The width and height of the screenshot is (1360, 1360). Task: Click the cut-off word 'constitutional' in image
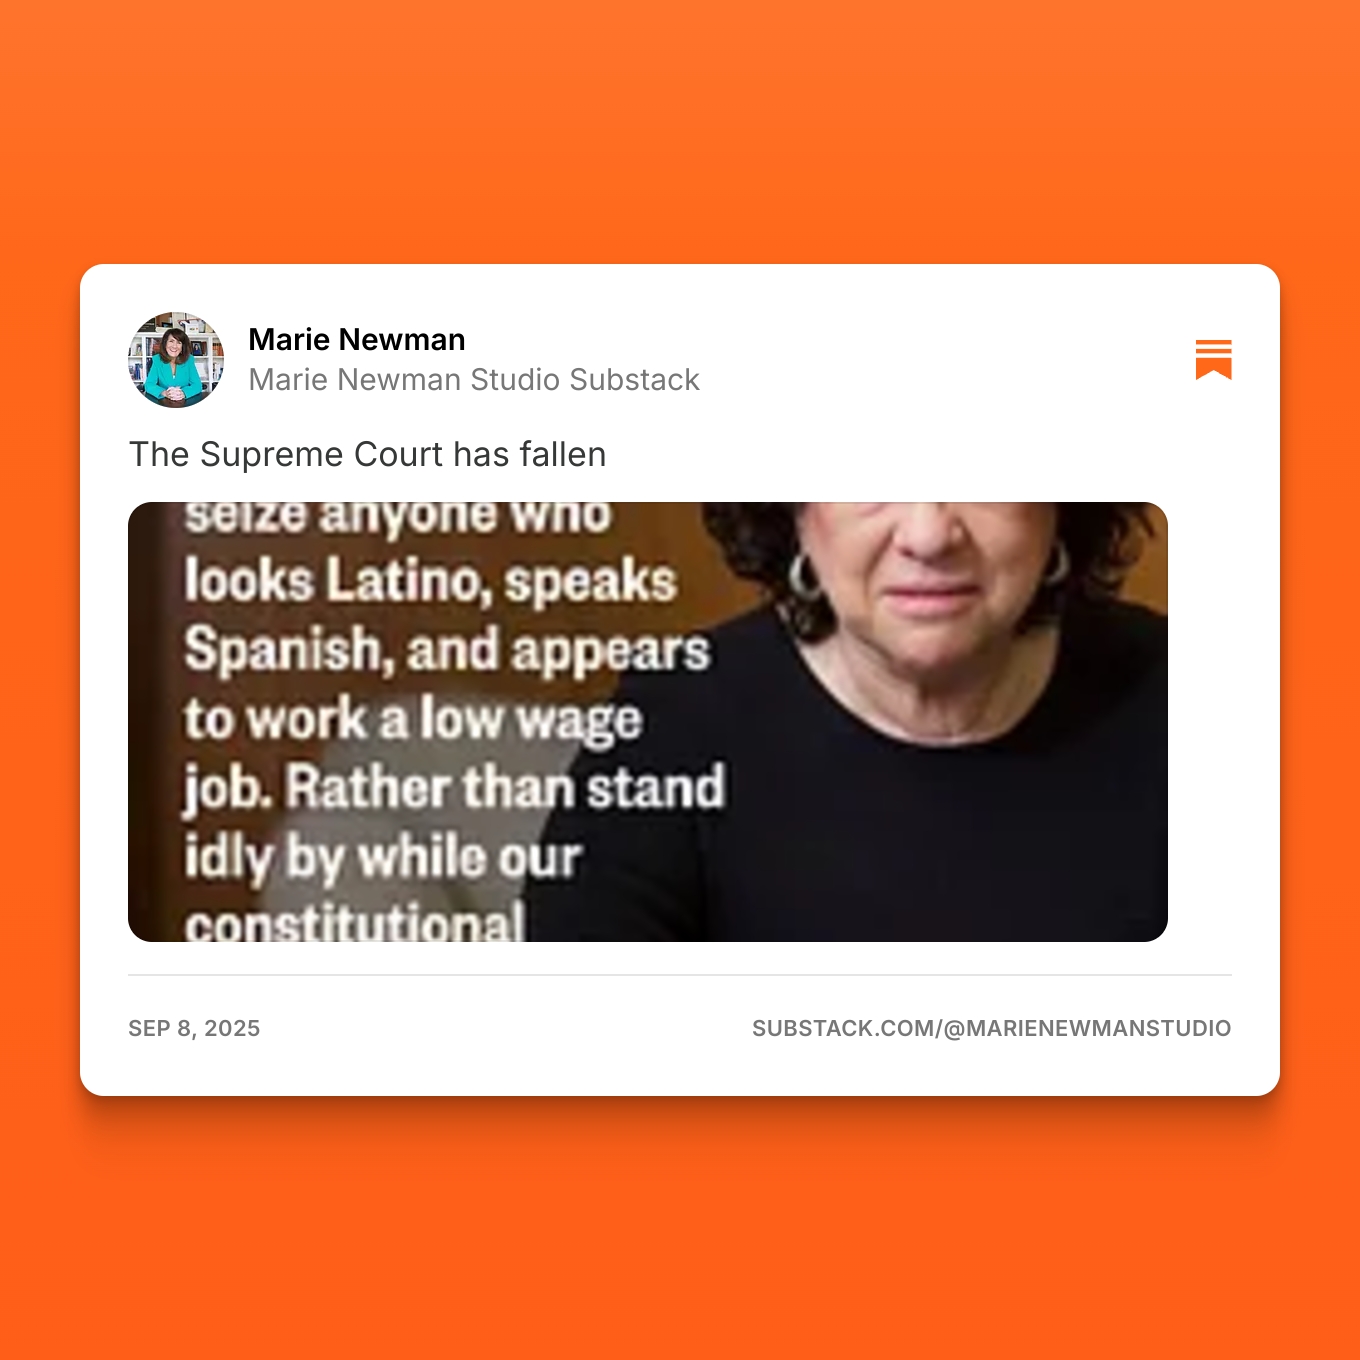pyautogui.click(x=354, y=922)
